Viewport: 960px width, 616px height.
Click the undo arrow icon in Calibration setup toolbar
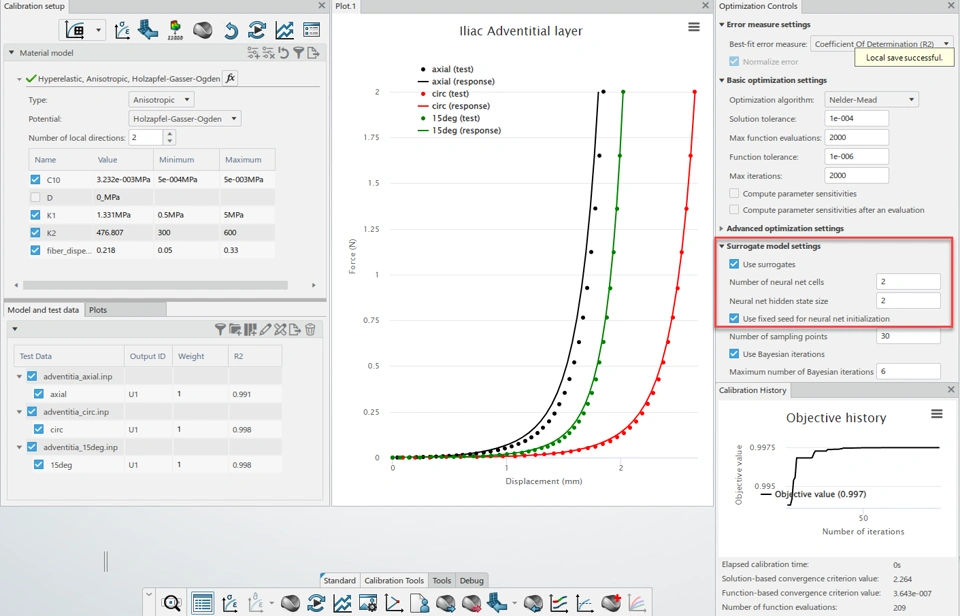click(230, 30)
